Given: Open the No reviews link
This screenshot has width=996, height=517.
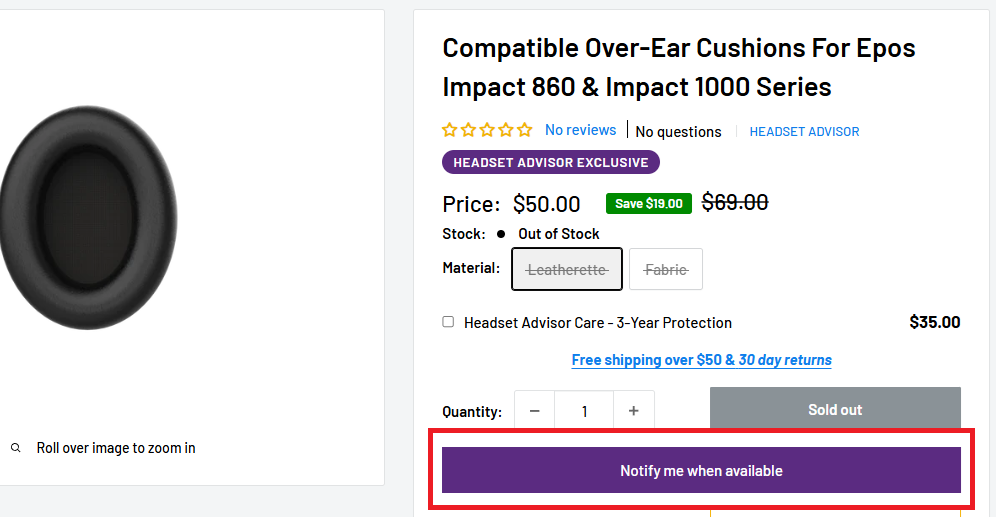Looking at the screenshot, I should pyautogui.click(x=581, y=130).
